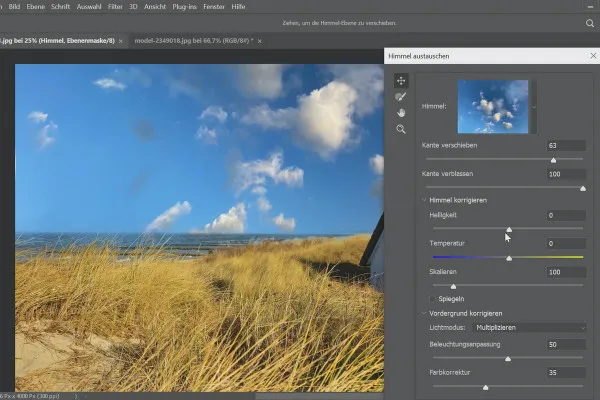Open the Fenster menu

(214, 7)
